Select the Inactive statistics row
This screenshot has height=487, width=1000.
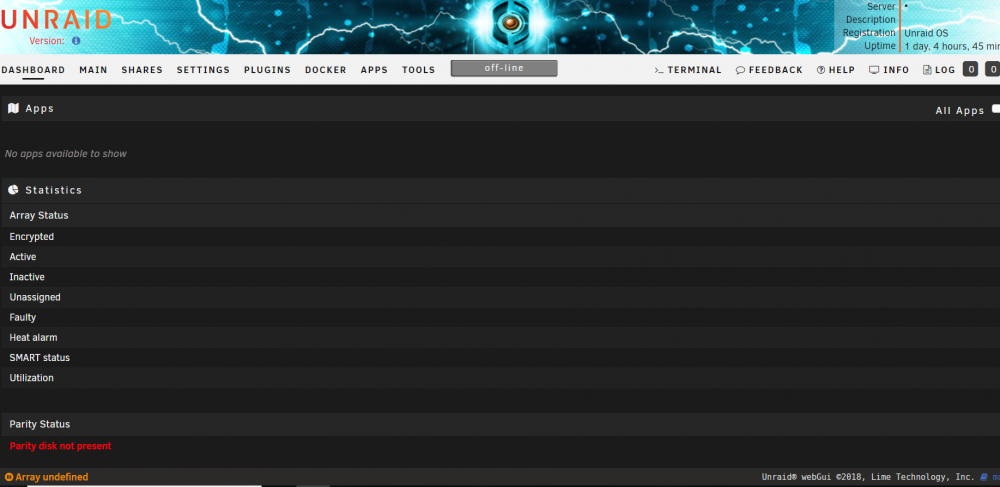tap(500, 277)
